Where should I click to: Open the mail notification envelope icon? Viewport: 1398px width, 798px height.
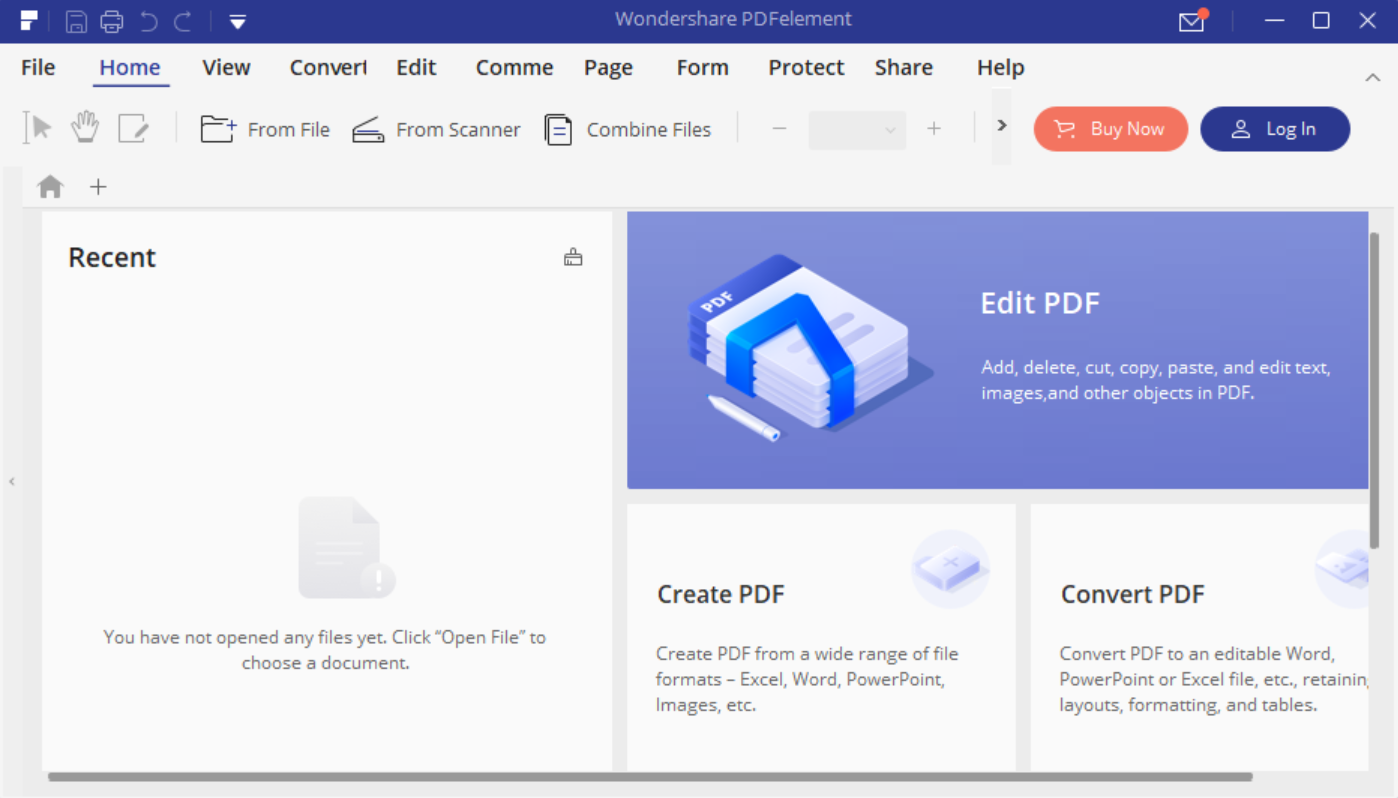(1192, 21)
